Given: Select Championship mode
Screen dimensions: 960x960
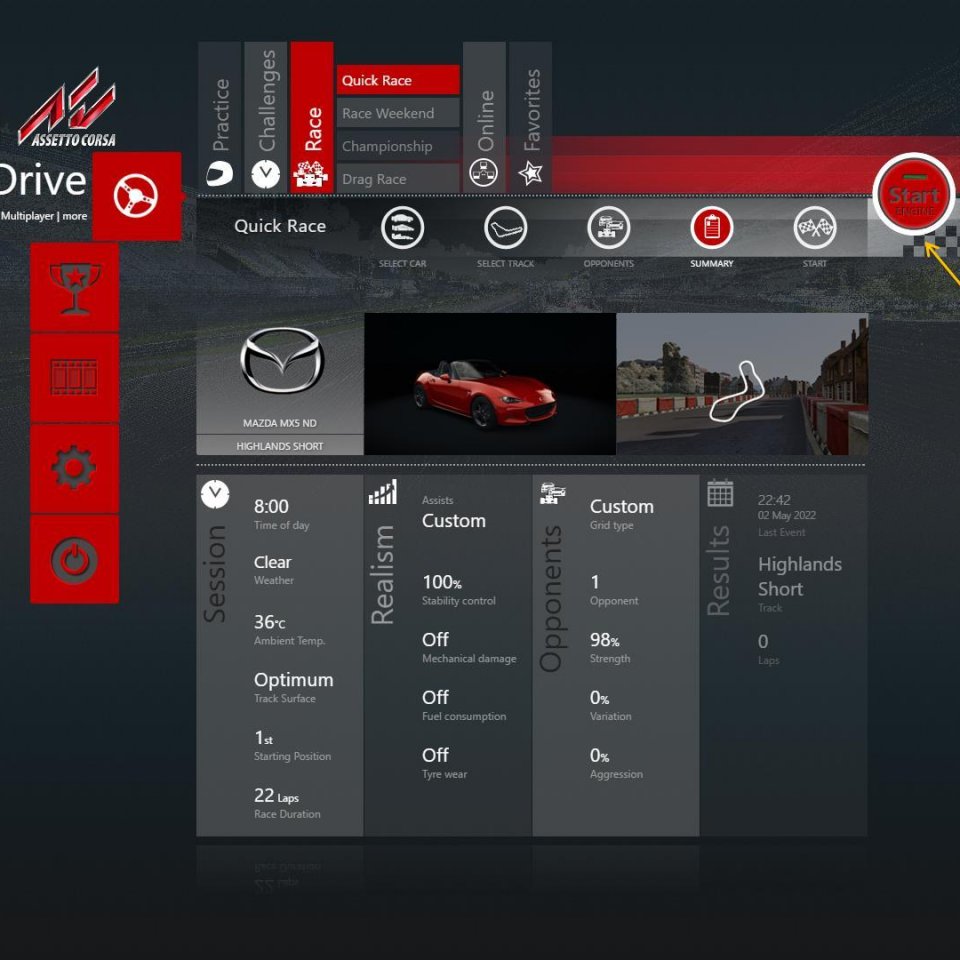Looking at the screenshot, I should coord(398,146).
